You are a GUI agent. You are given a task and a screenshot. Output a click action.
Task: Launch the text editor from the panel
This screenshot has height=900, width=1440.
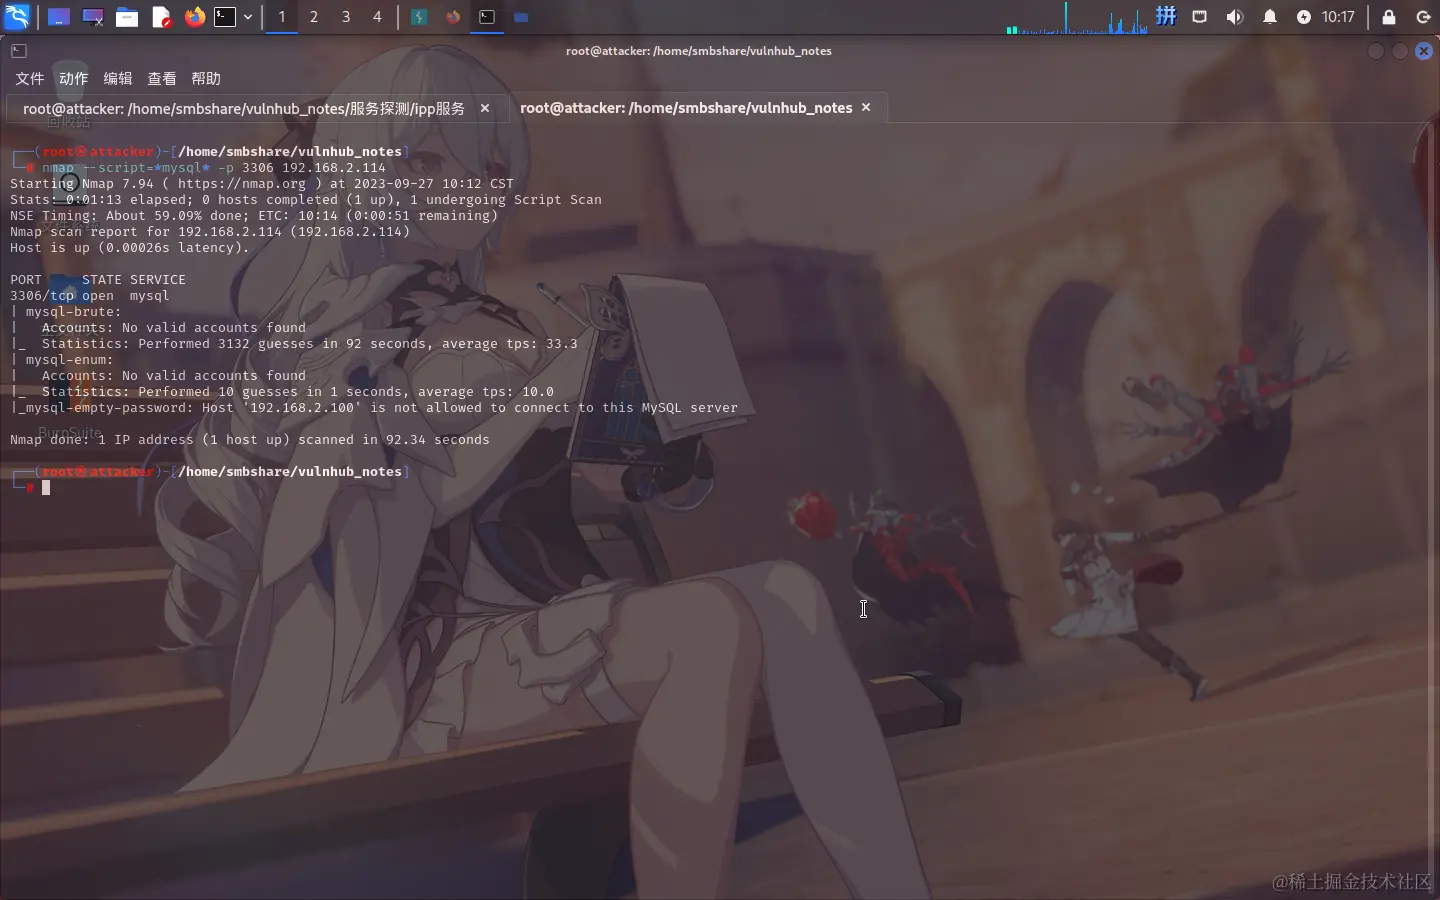[161, 17]
